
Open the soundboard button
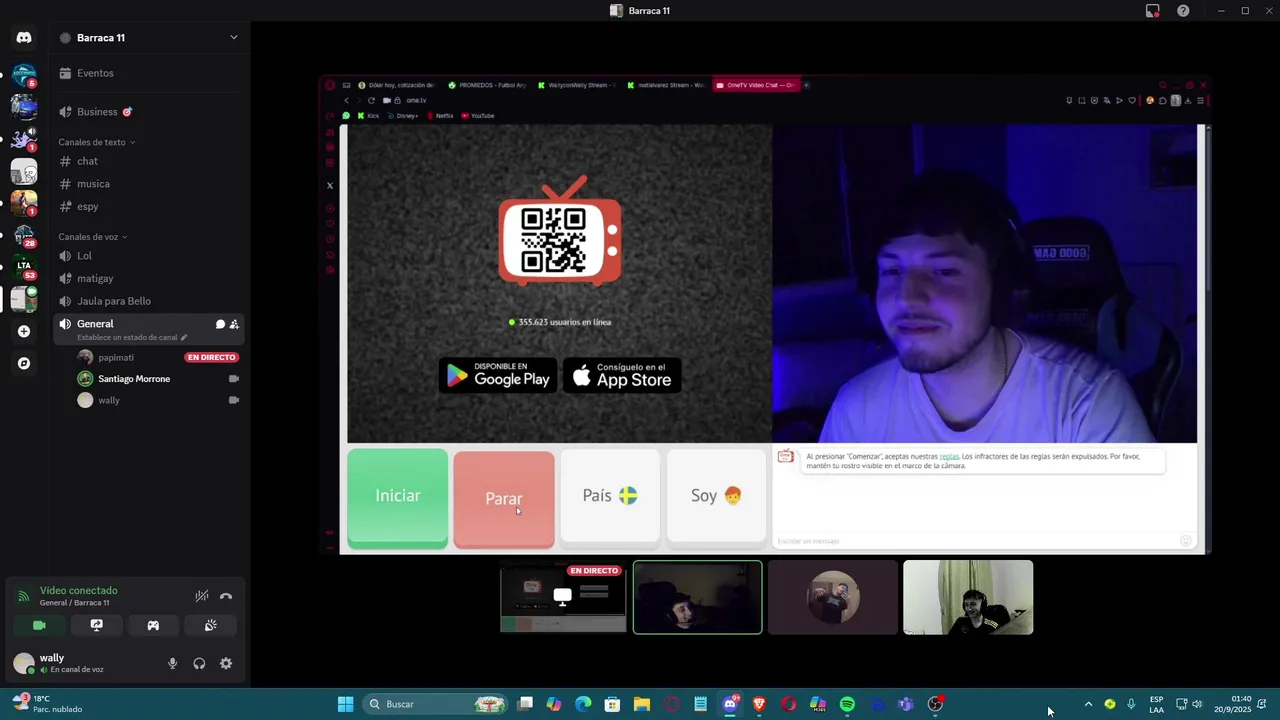pyautogui.click(x=210, y=625)
